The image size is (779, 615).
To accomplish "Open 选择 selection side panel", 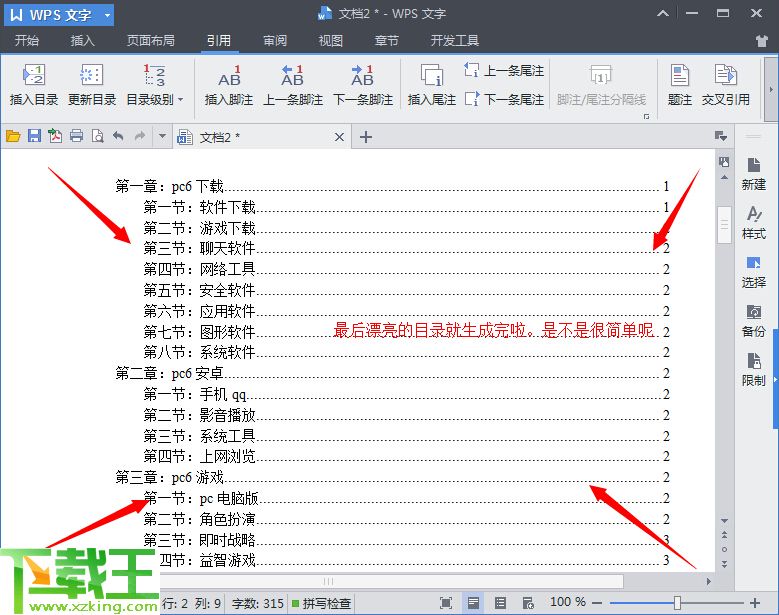I will pyautogui.click(x=754, y=272).
